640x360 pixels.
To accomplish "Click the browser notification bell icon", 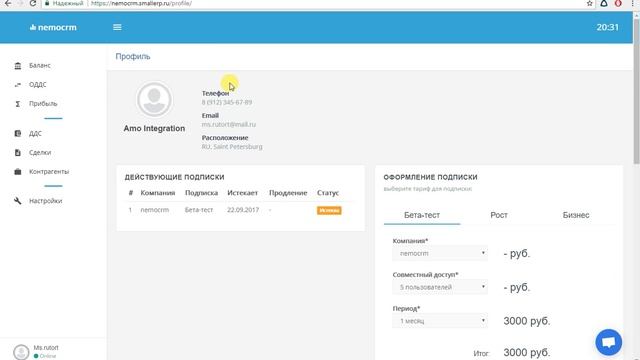I will 604,3.
